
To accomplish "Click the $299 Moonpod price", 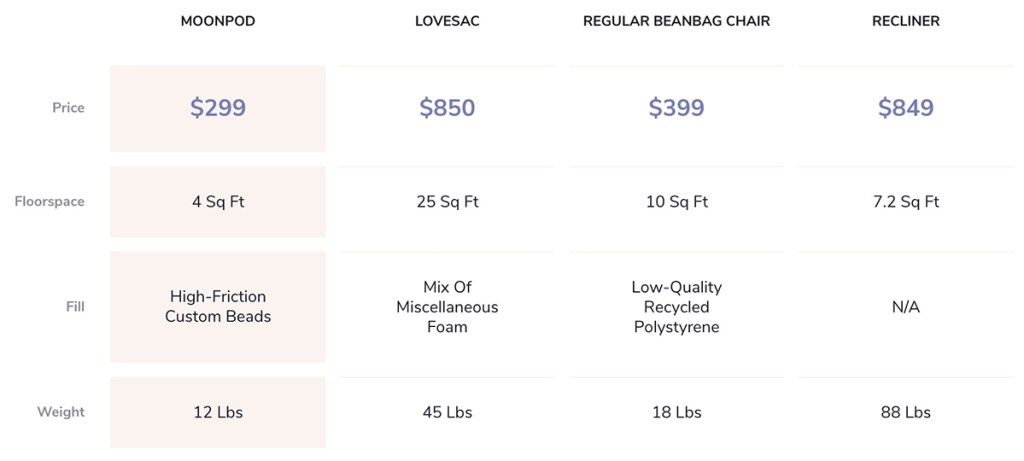I will pyautogui.click(x=218, y=108).
